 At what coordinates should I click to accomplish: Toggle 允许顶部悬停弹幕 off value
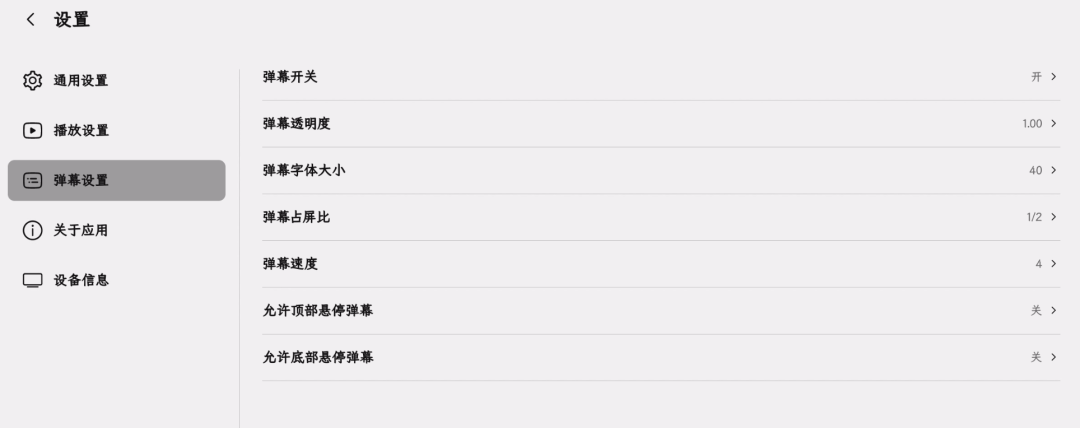[1043, 311]
